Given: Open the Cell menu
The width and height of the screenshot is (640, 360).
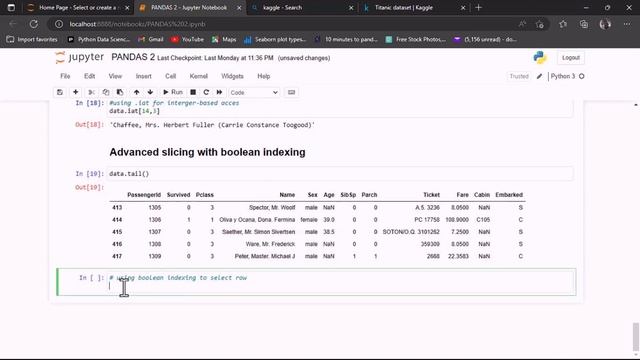Looking at the screenshot, I should pyautogui.click(x=170, y=76).
